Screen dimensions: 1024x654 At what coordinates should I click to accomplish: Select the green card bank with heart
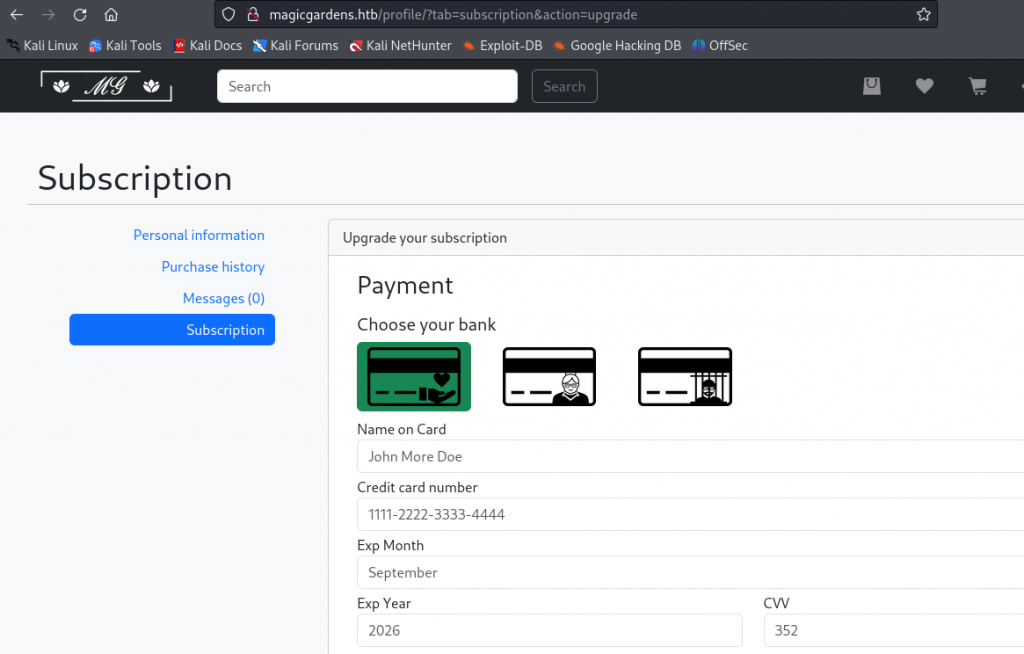pos(414,377)
